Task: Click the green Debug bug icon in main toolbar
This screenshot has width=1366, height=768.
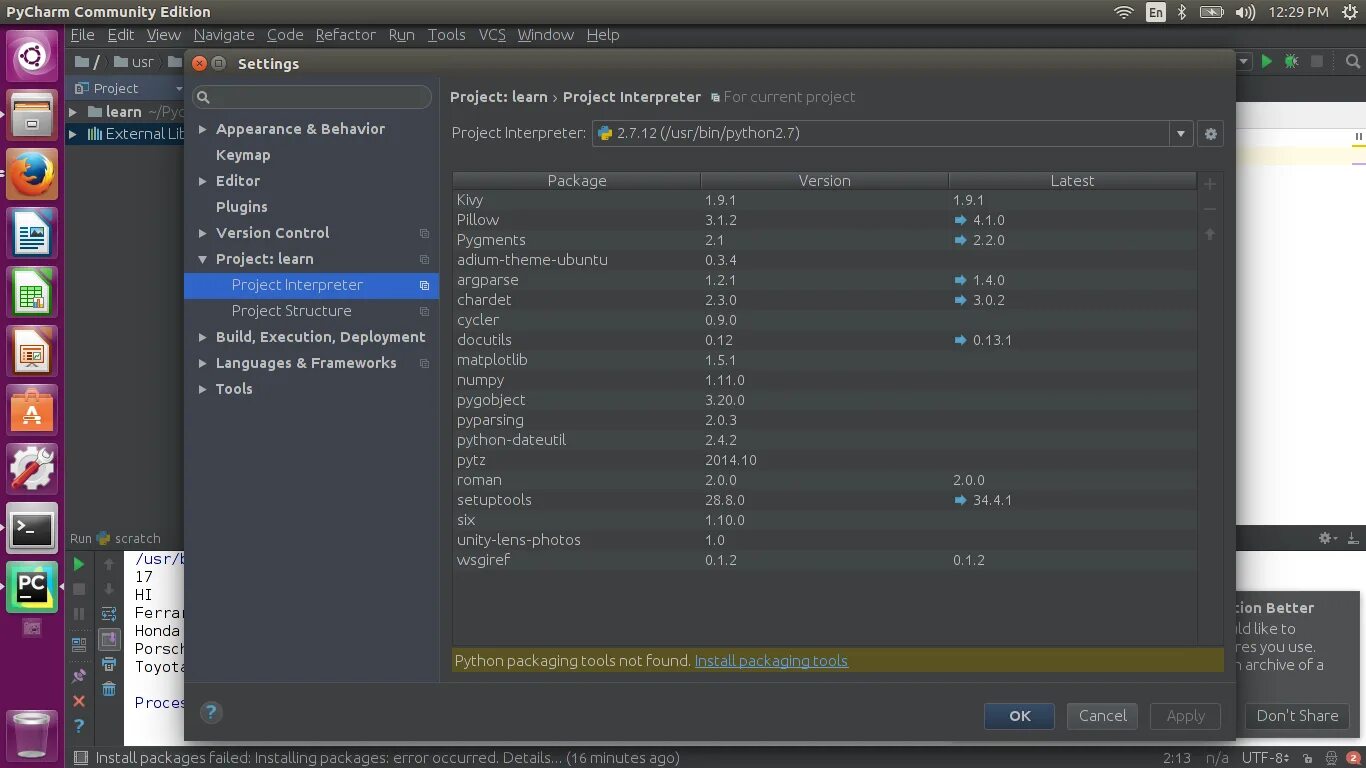Action: (x=1292, y=62)
